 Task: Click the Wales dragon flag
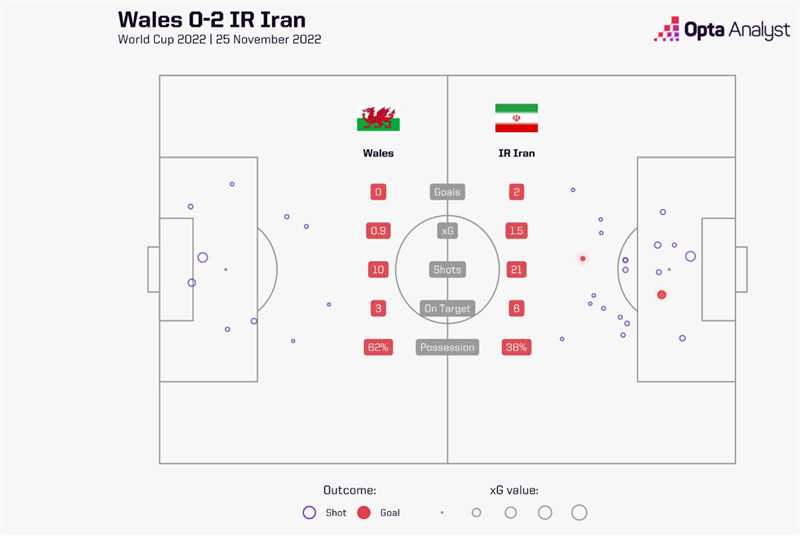[x=378, y=118]
